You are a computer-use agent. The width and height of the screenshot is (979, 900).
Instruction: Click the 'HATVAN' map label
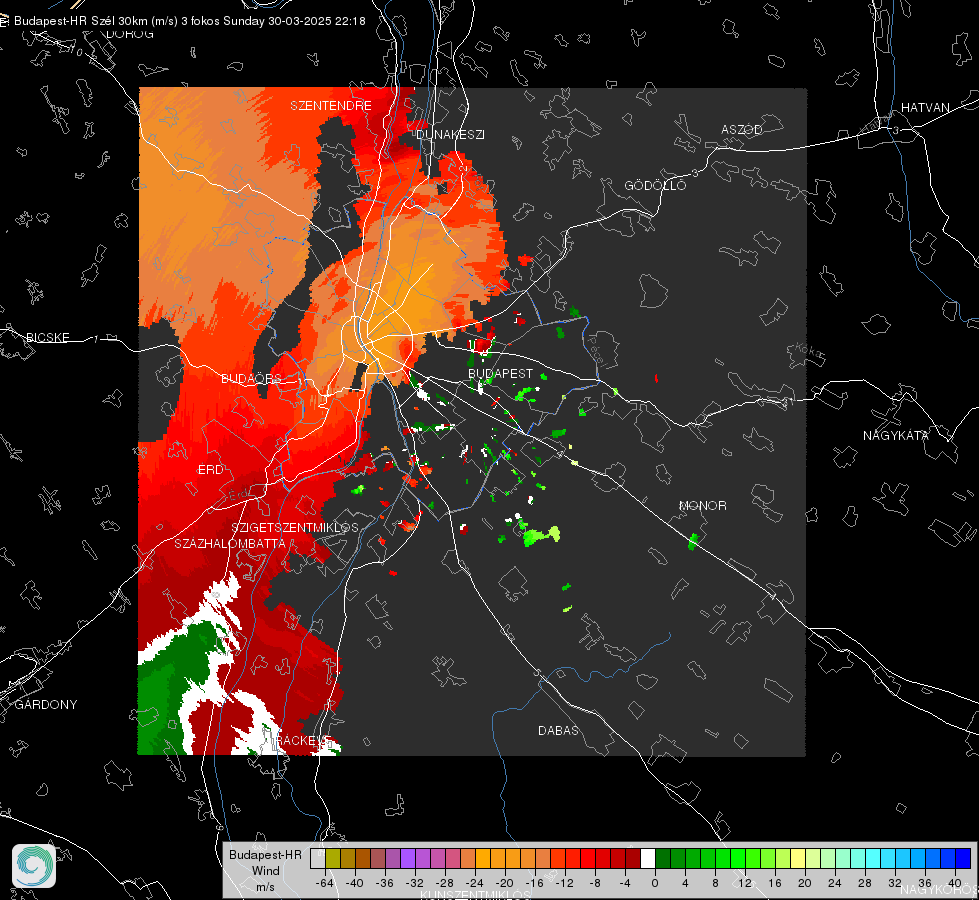[x=925, y=107]
